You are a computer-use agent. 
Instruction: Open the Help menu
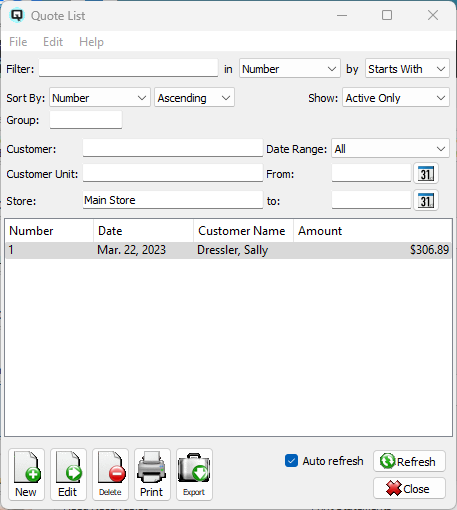[x=91, y=42]
